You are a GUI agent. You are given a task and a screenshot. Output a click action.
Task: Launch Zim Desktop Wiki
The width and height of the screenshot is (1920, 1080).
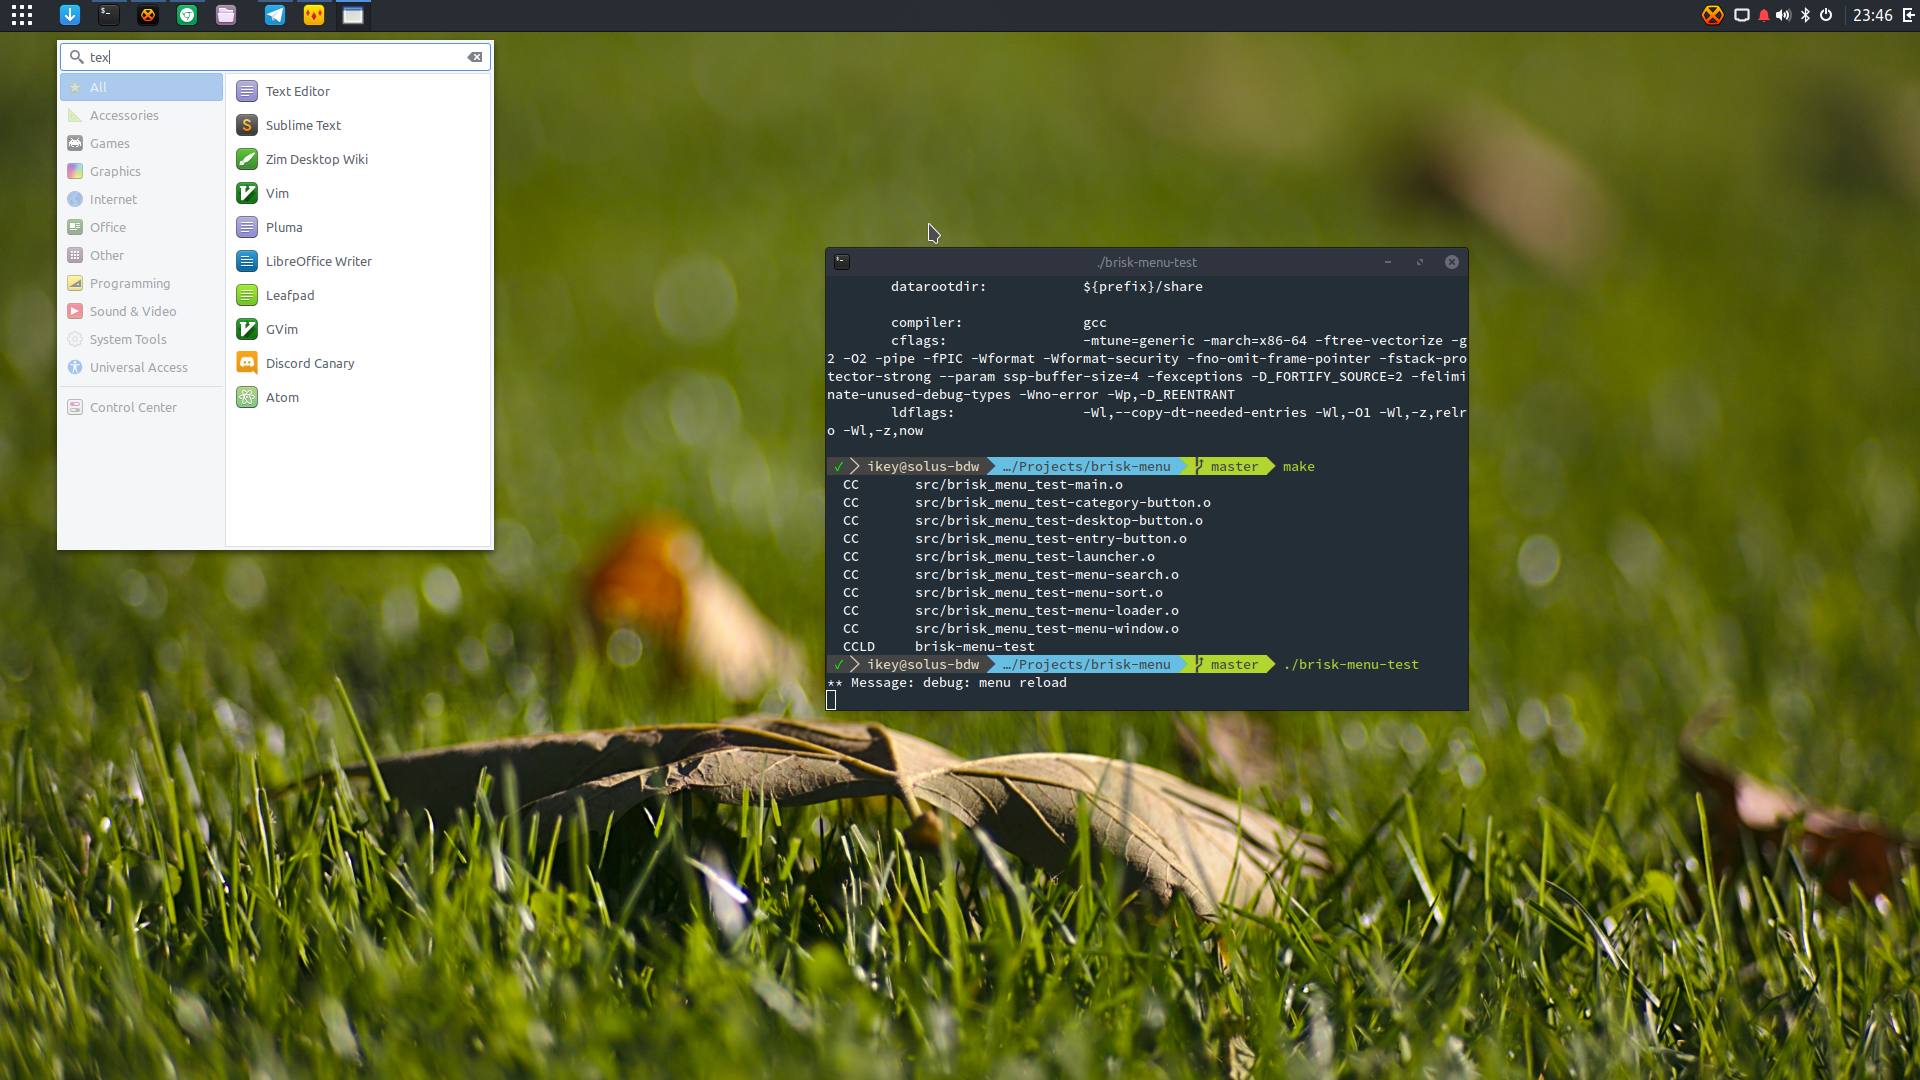(x=359, y=159)
